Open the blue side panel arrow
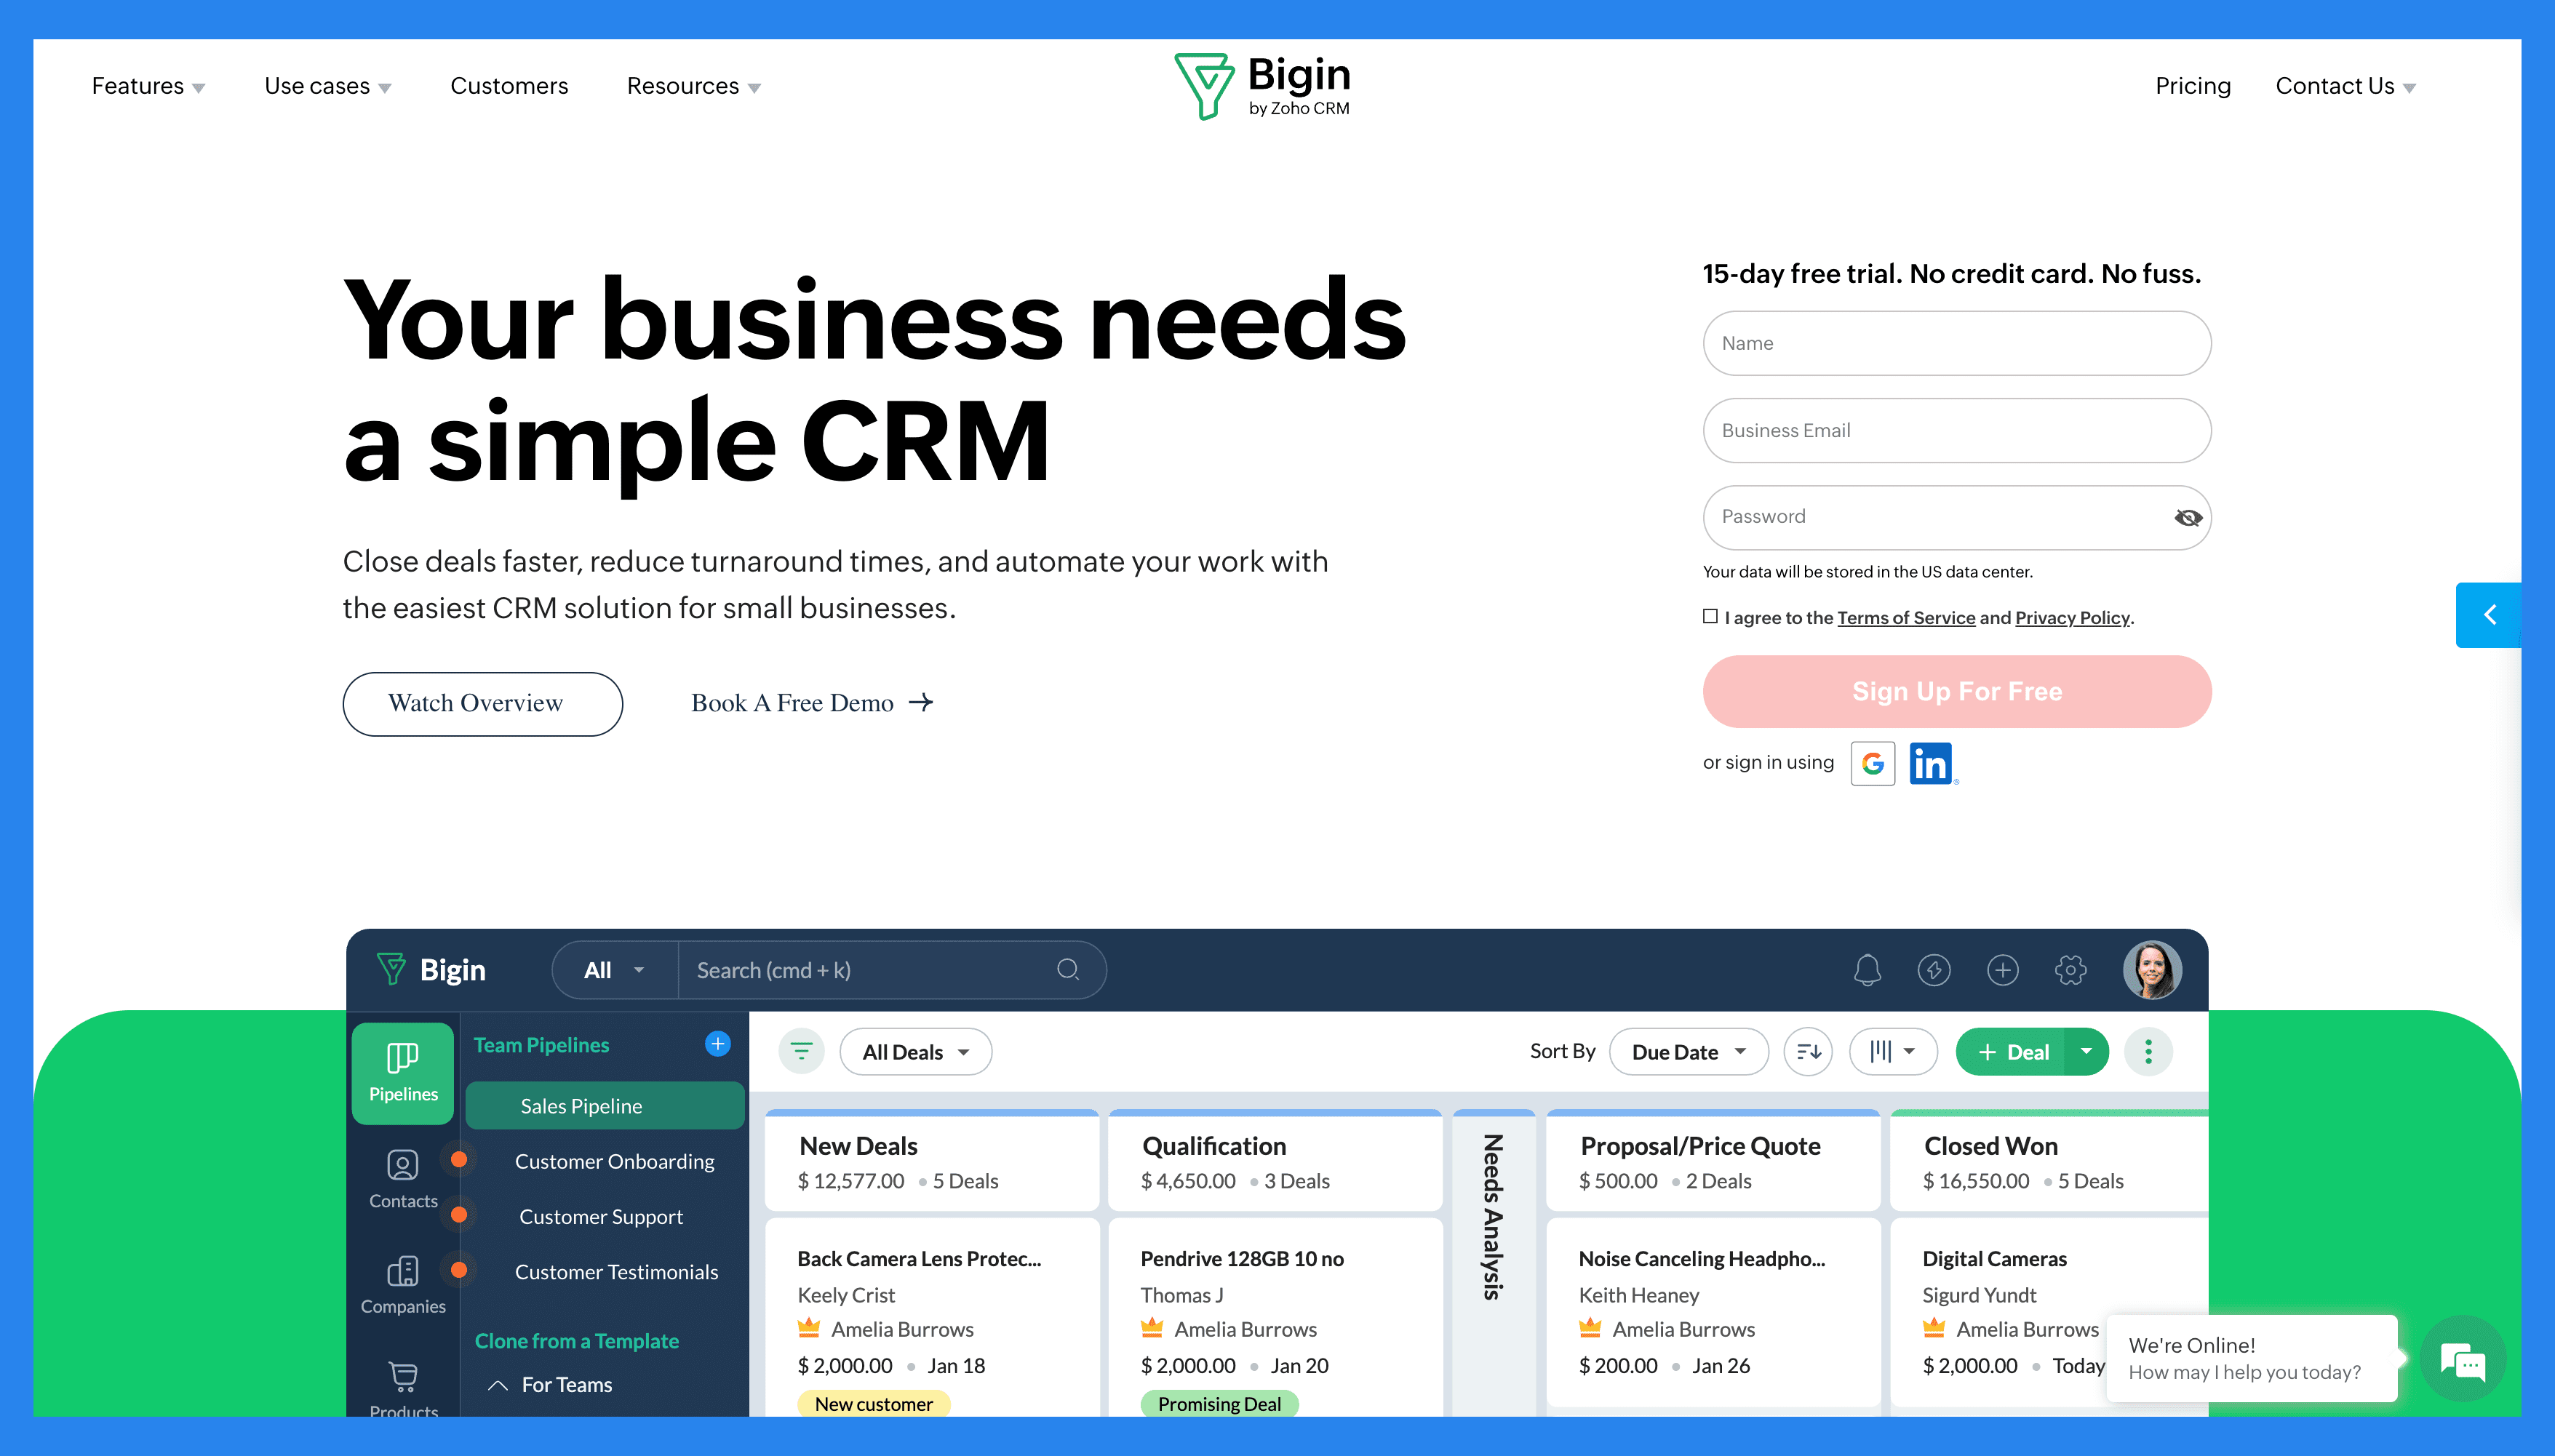 point(2489,615)
